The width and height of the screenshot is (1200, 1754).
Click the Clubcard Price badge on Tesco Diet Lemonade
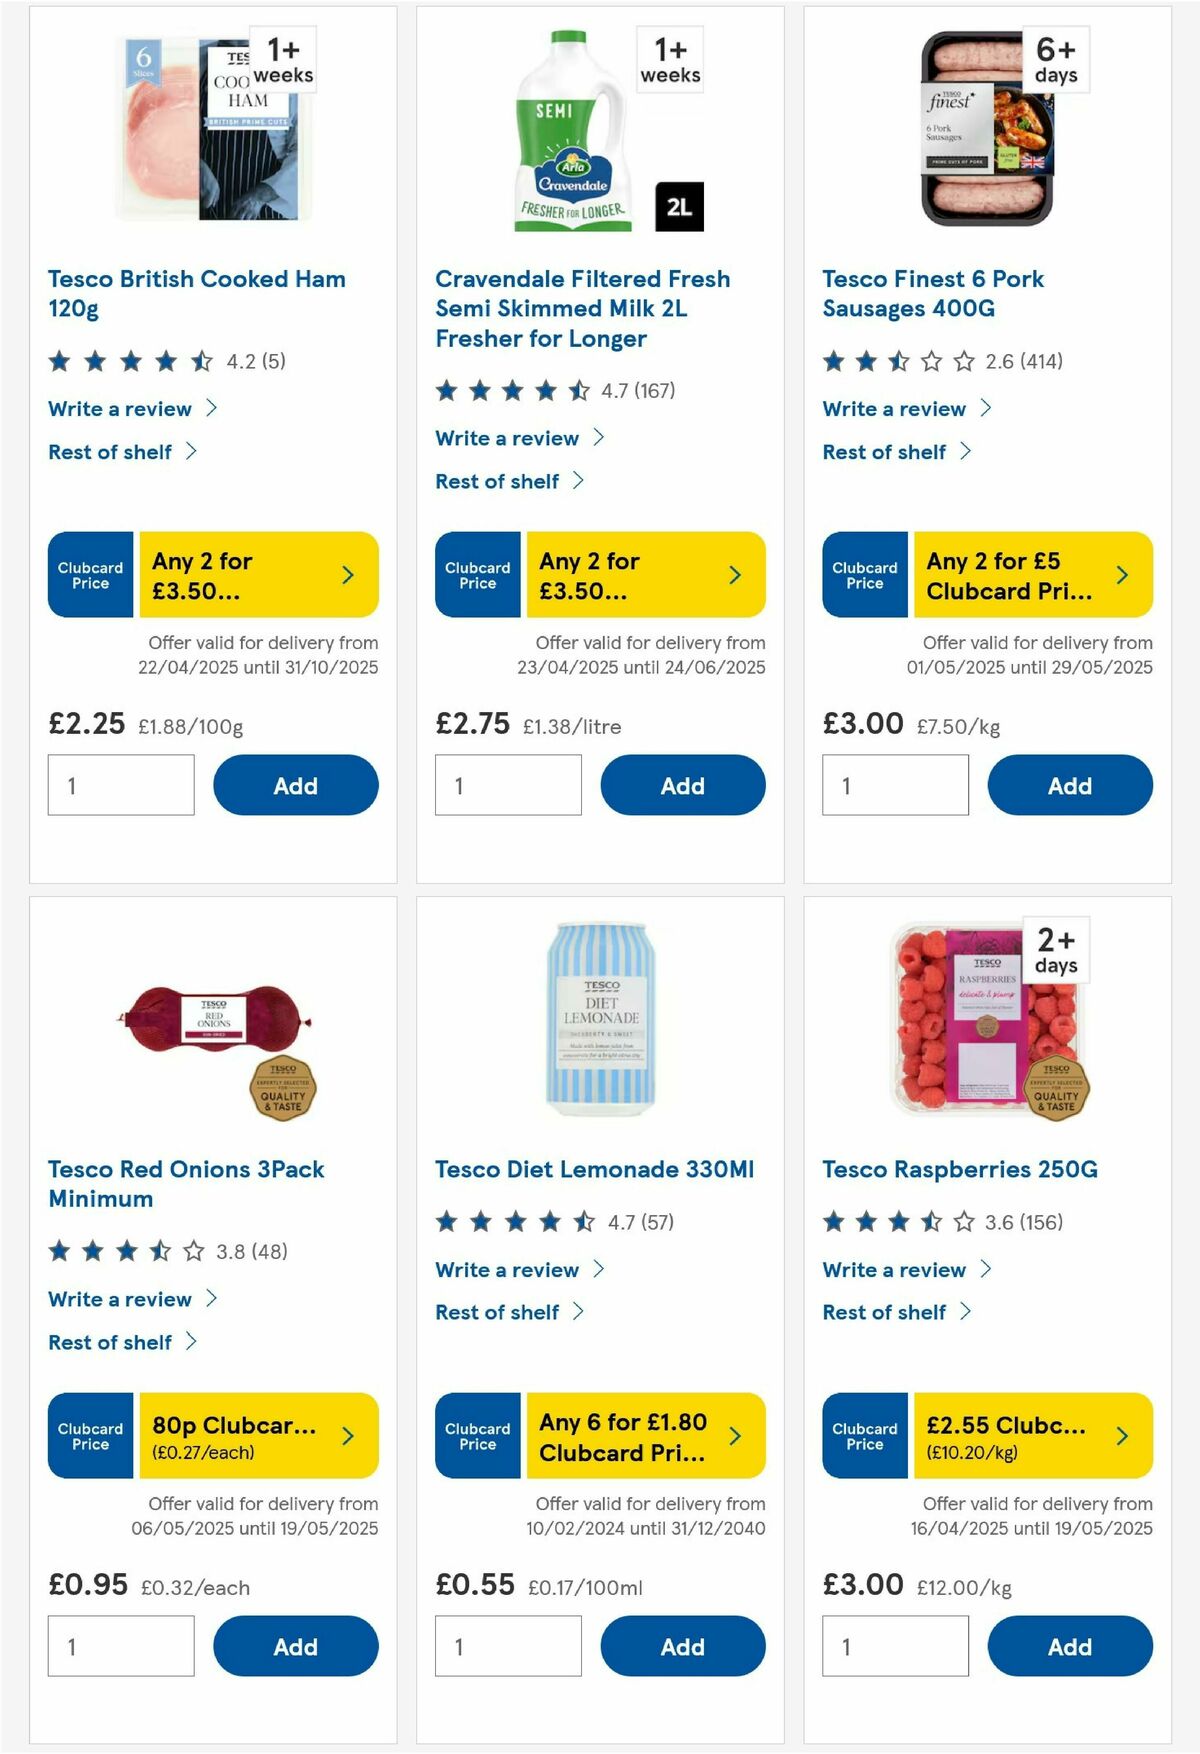tap(477, 1435)
